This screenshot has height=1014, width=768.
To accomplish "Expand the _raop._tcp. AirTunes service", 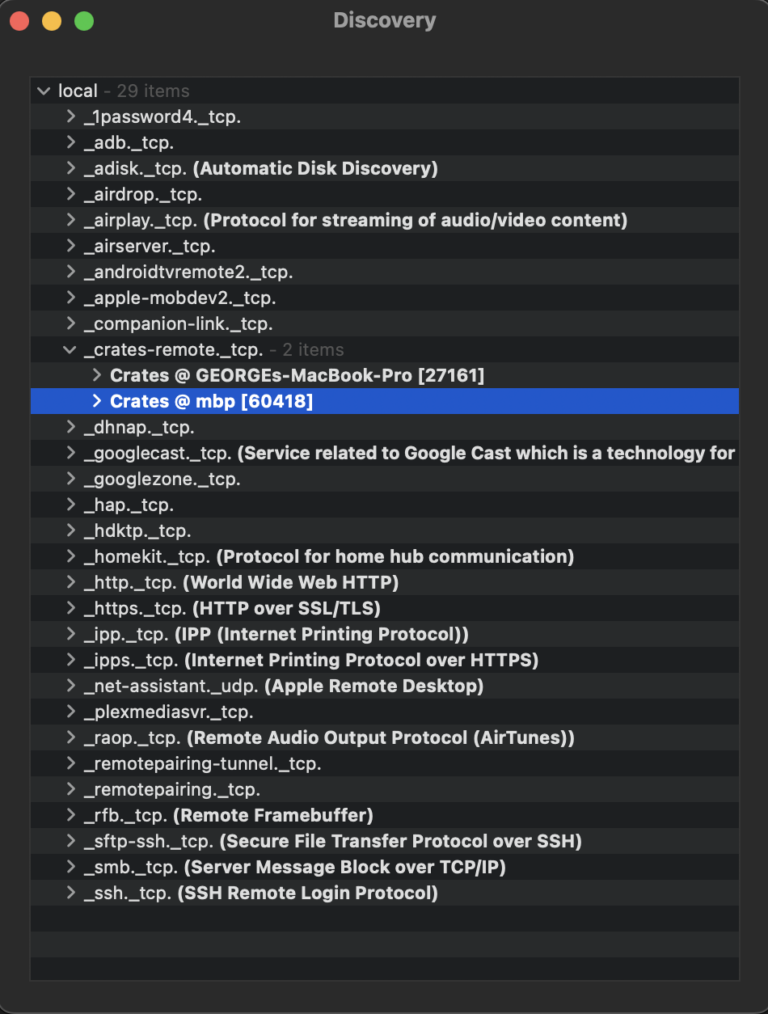I will click(70, 737).
